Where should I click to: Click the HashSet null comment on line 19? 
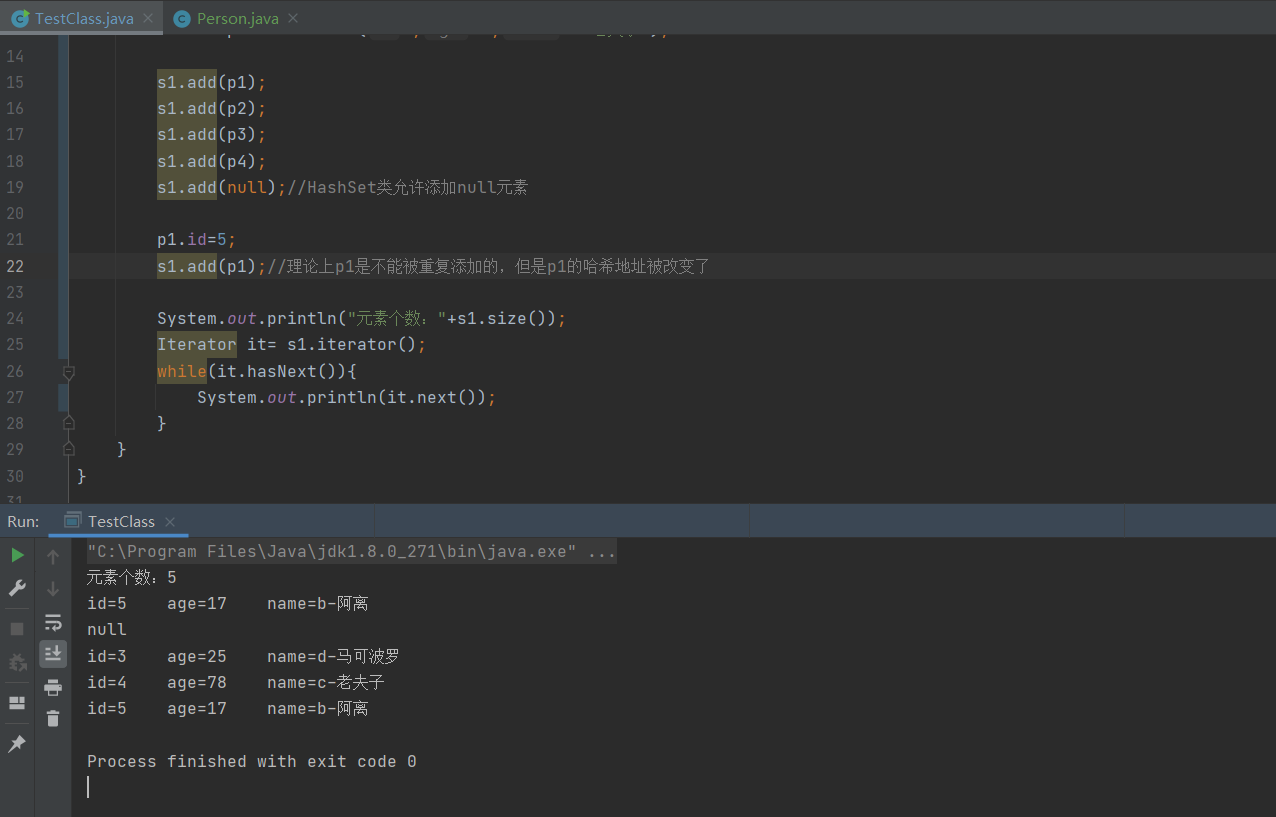click(x=407, y=187)
